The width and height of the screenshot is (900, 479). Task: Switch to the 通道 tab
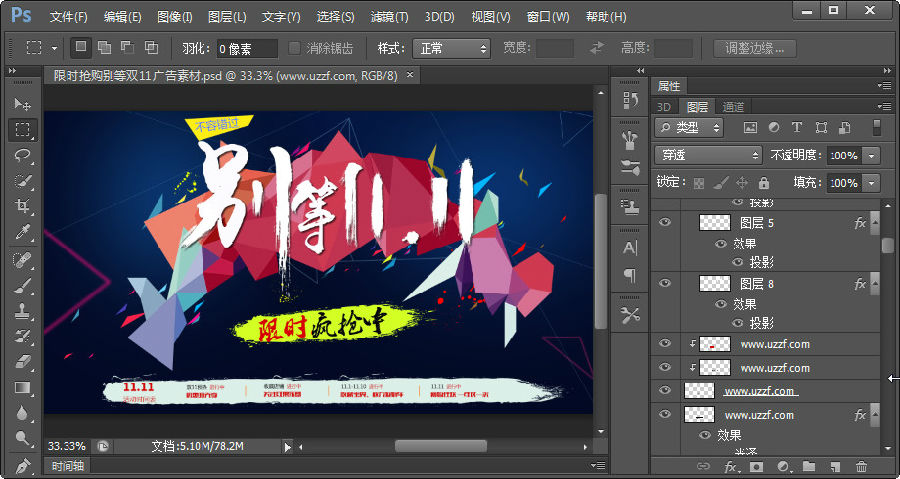click(x=733, y=107)
